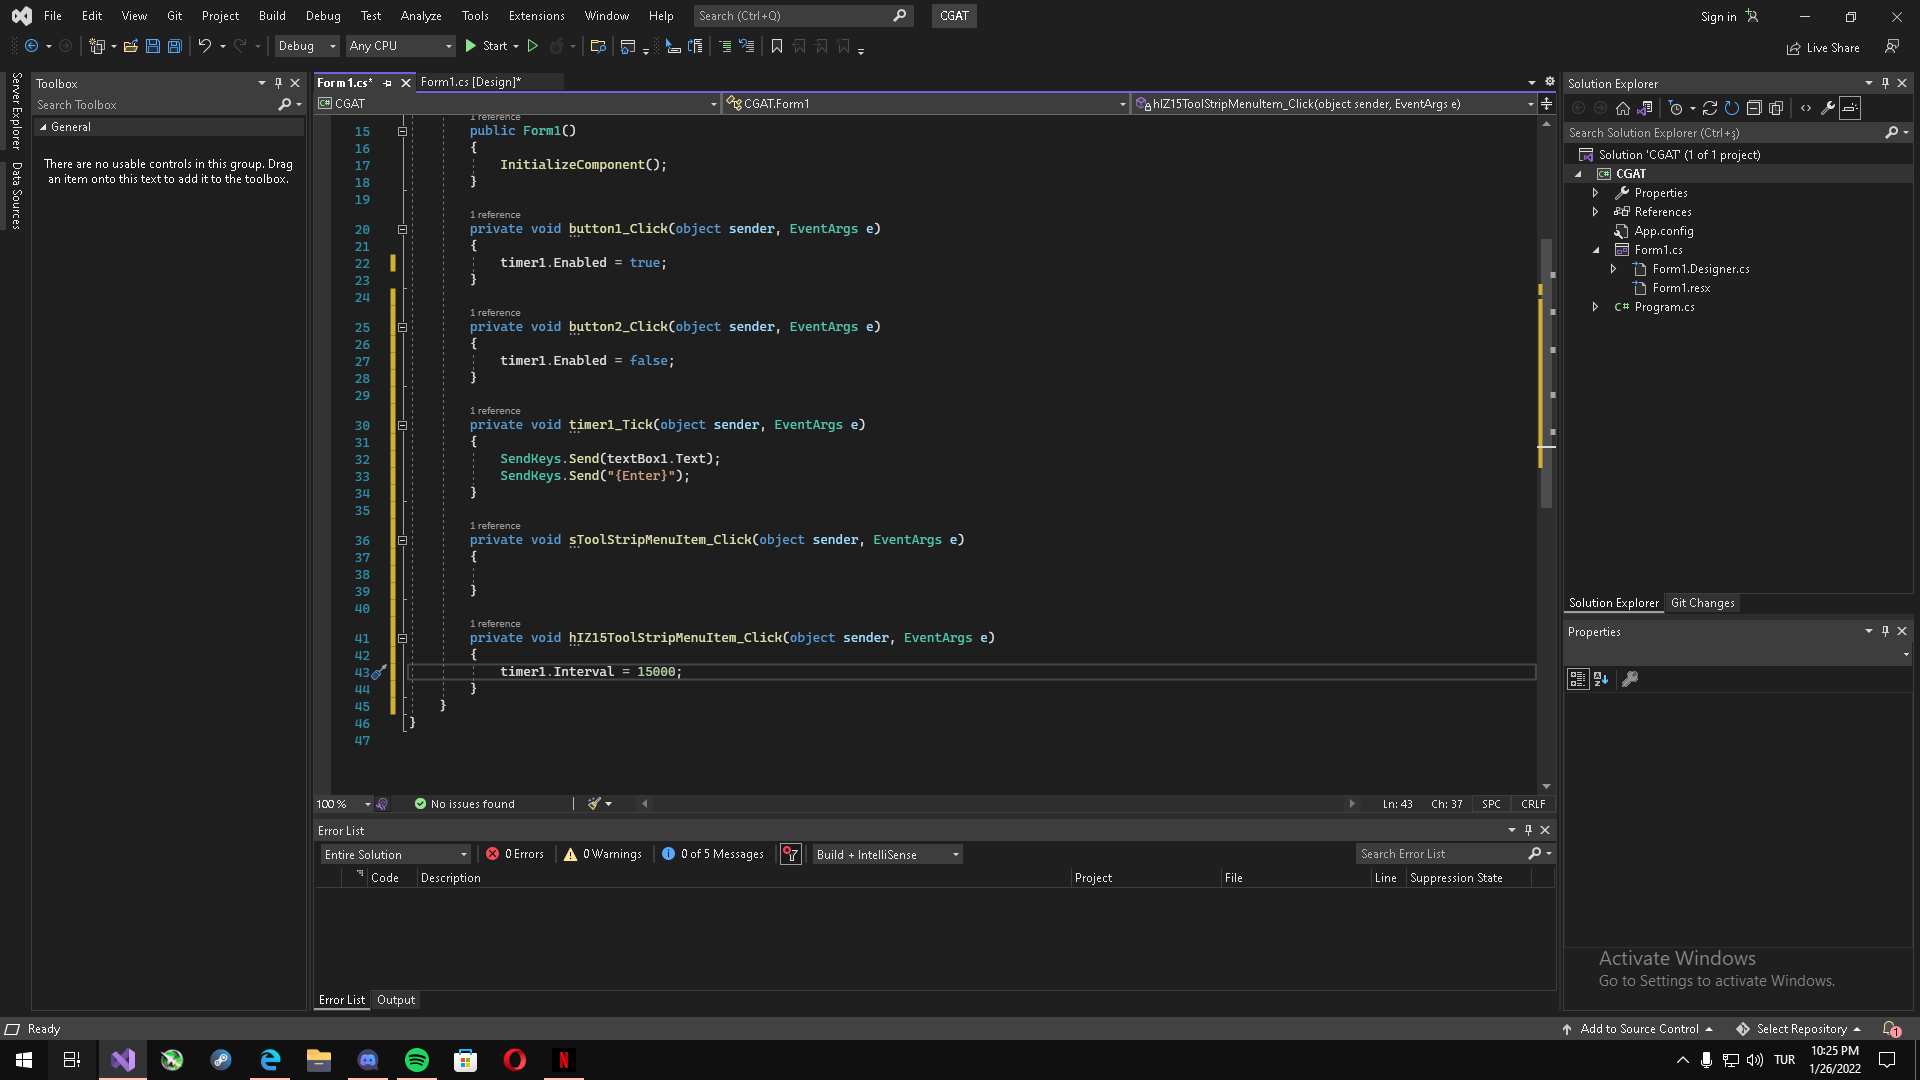Click the Start debugging button

pyautogui.click(x=486, y=46)
